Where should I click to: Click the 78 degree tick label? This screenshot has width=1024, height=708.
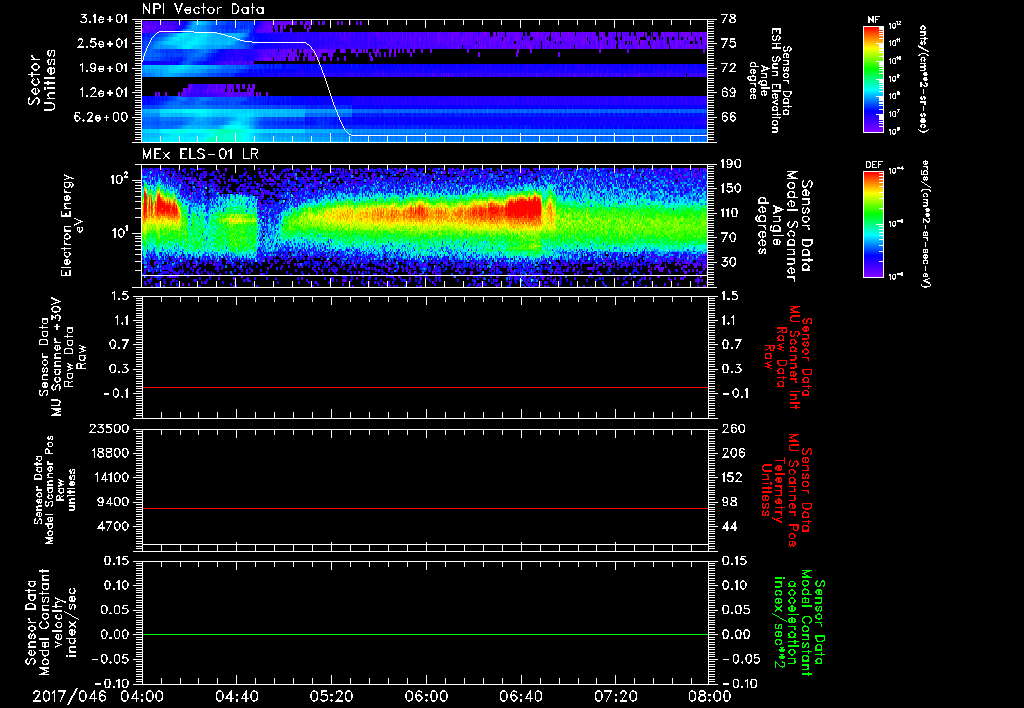point(729,19)
